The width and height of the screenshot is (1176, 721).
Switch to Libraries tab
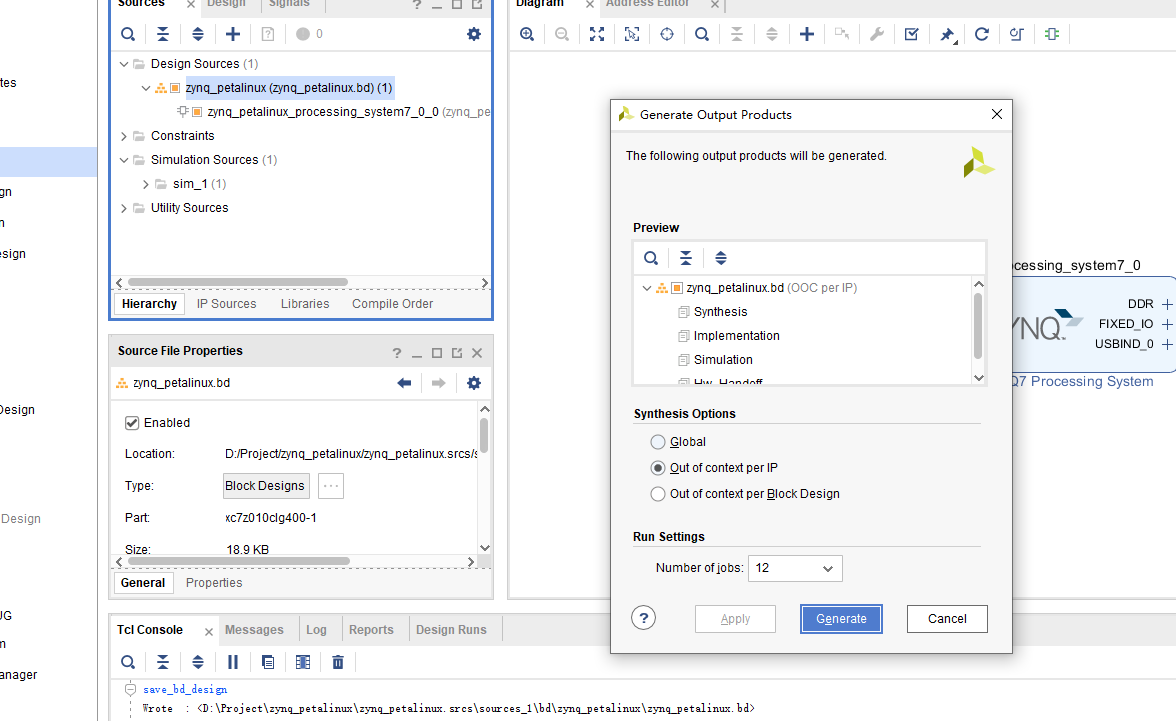(x=305, y=304)
